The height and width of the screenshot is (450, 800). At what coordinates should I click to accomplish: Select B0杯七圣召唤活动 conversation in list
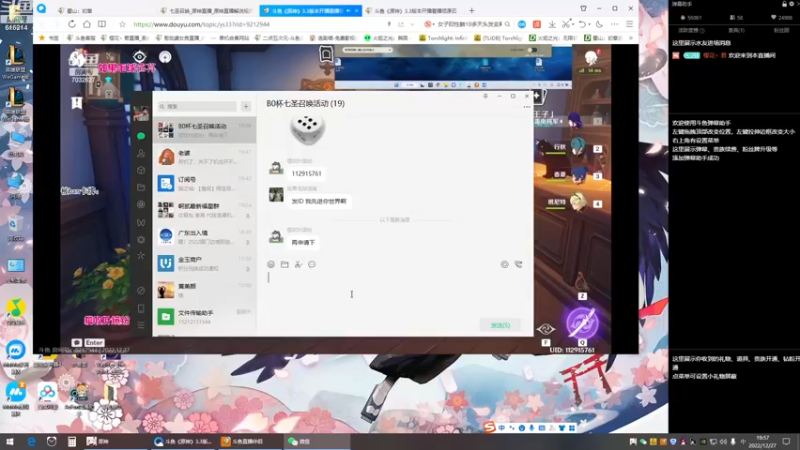205,130
